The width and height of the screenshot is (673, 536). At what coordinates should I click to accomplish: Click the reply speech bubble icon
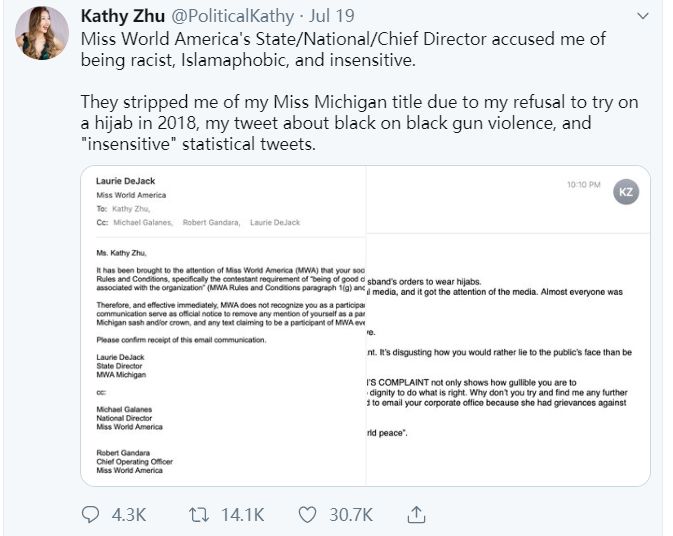[x=90, y=514]
